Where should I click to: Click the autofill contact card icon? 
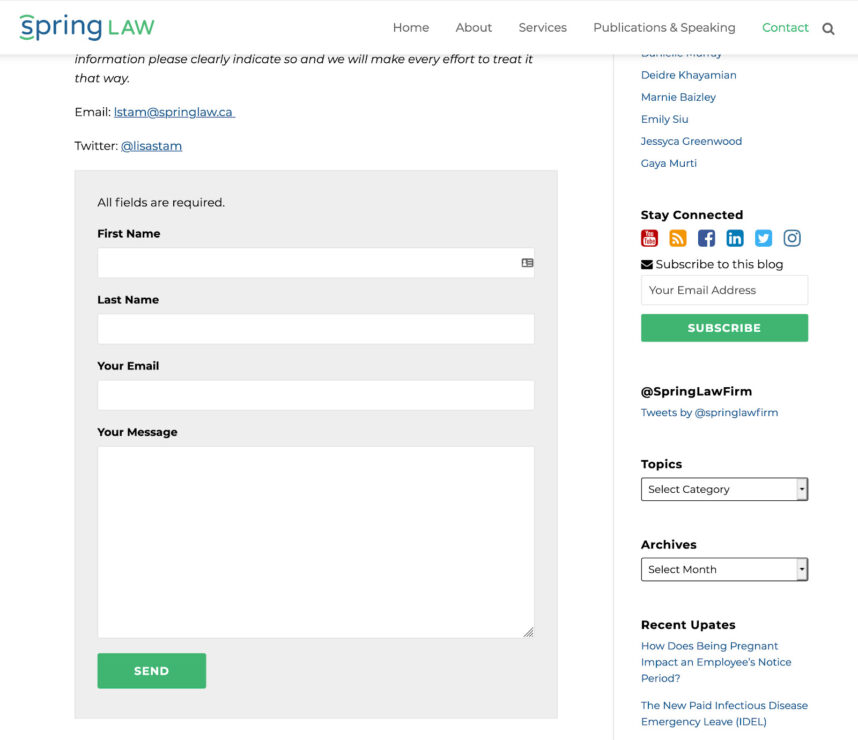[527, 263]
